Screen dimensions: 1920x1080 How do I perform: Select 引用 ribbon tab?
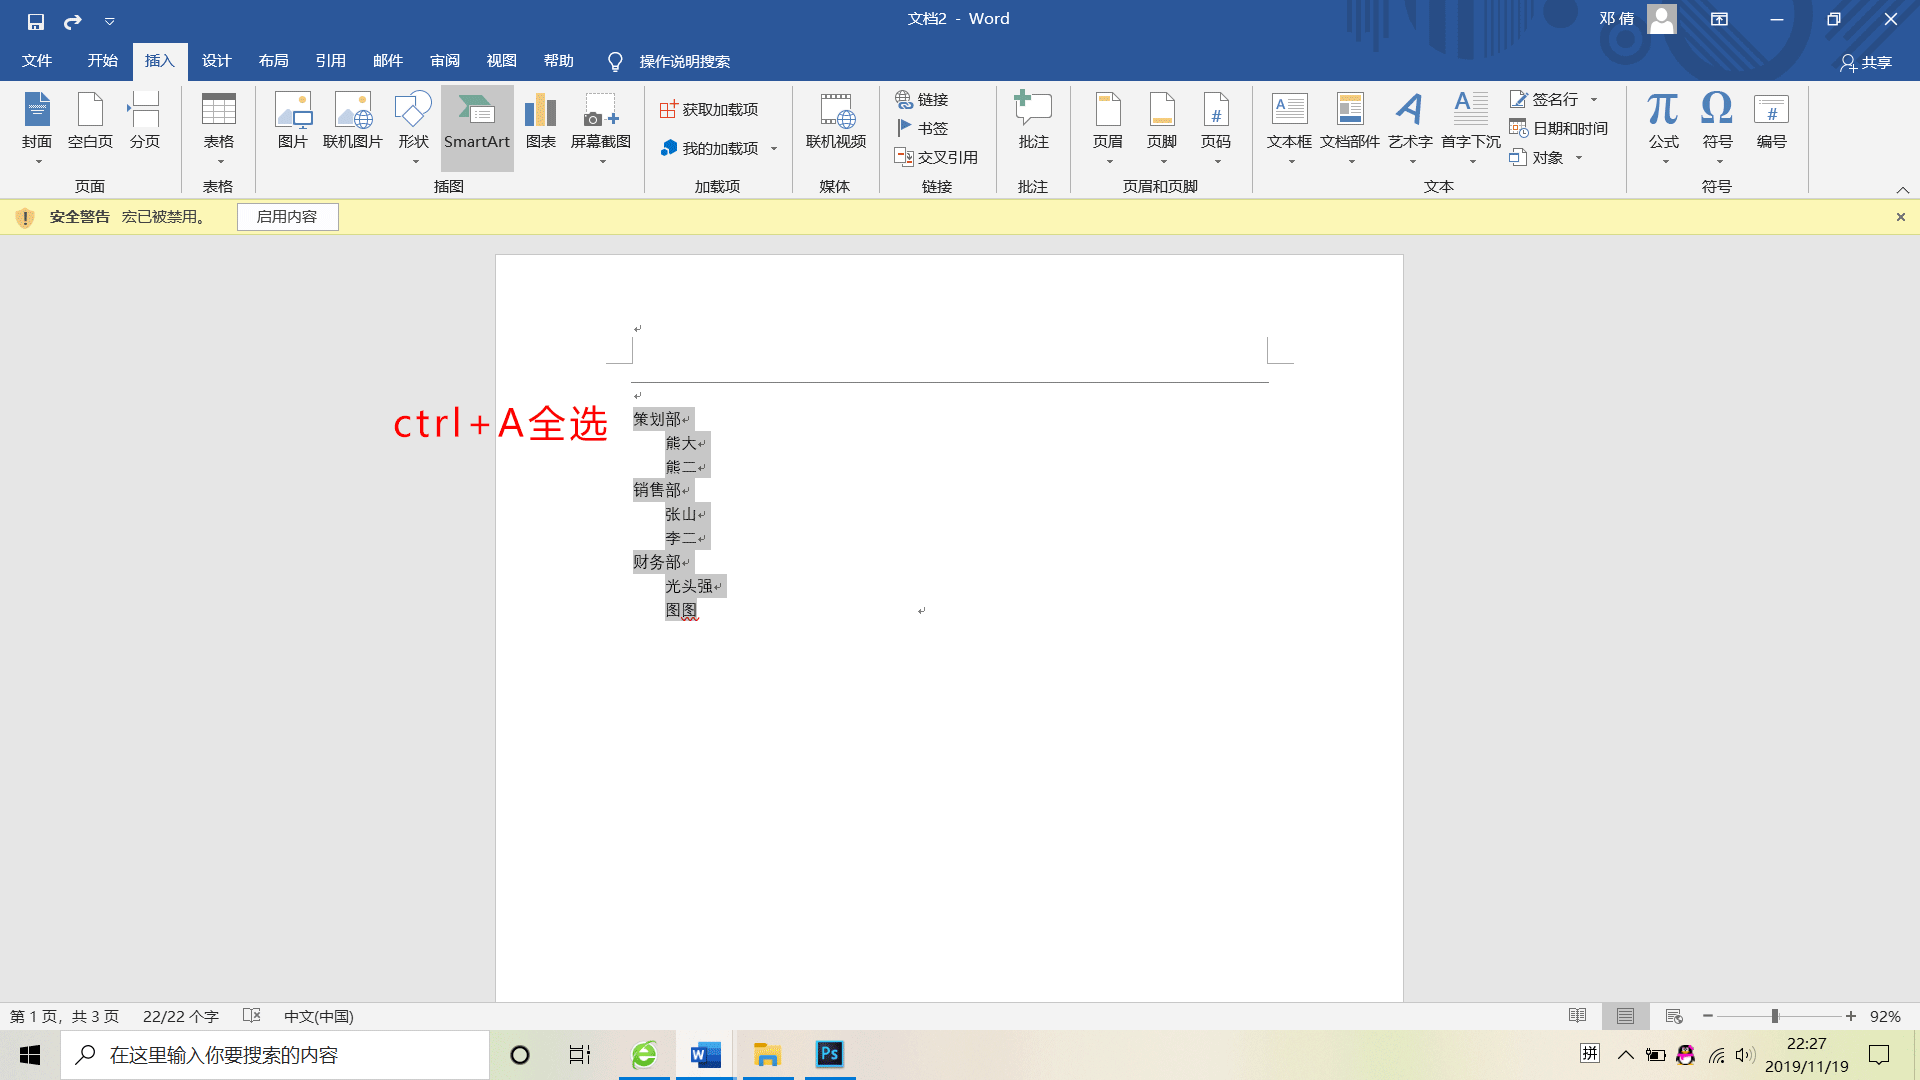click(330, 61)
